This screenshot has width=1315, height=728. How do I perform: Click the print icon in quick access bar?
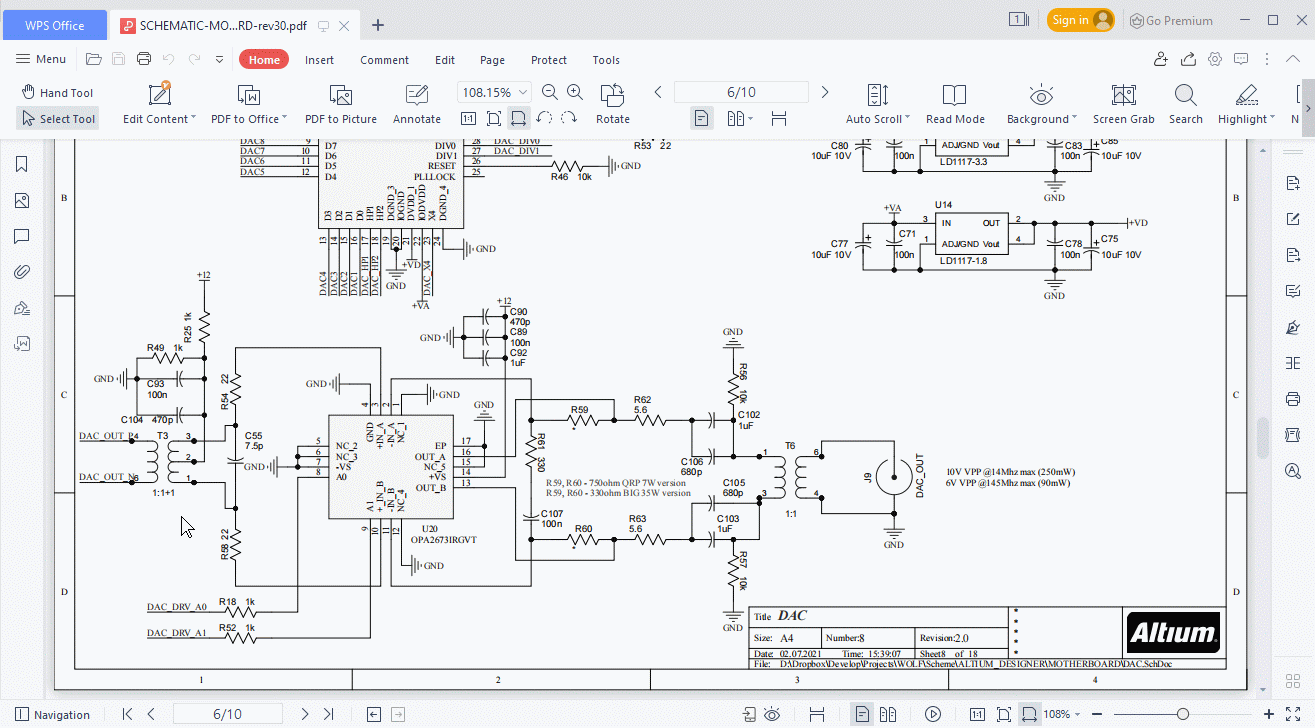[144, 60]
